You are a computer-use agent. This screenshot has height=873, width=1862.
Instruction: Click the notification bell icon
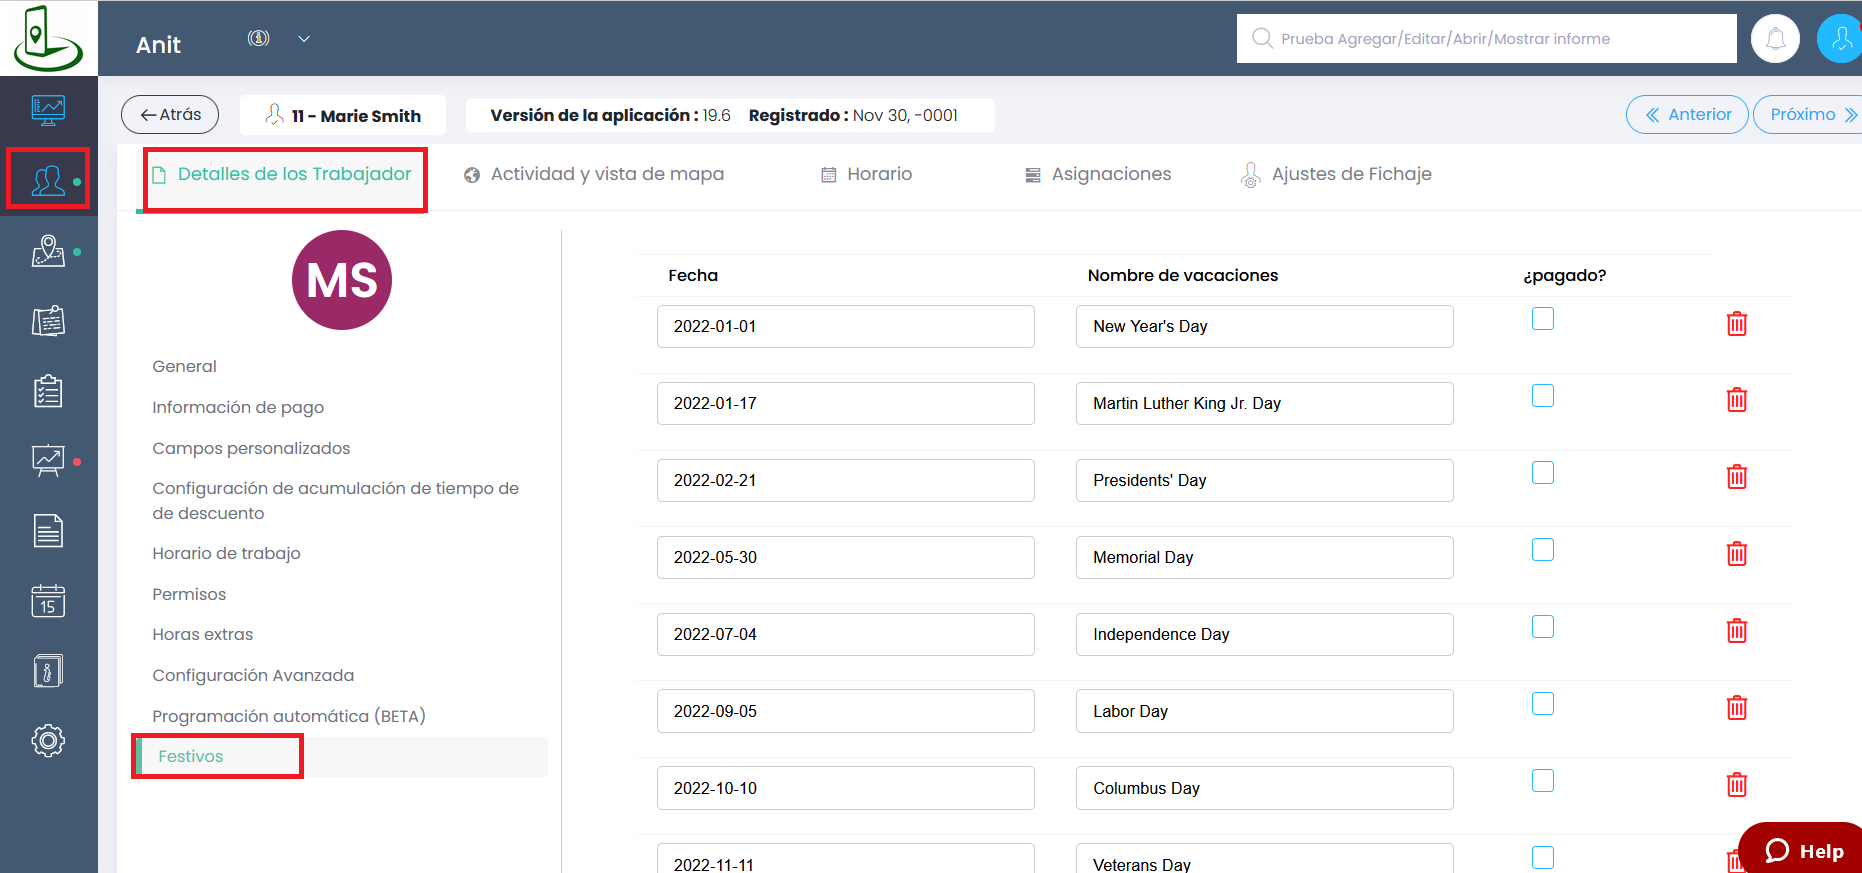(x=1775, y=39)
